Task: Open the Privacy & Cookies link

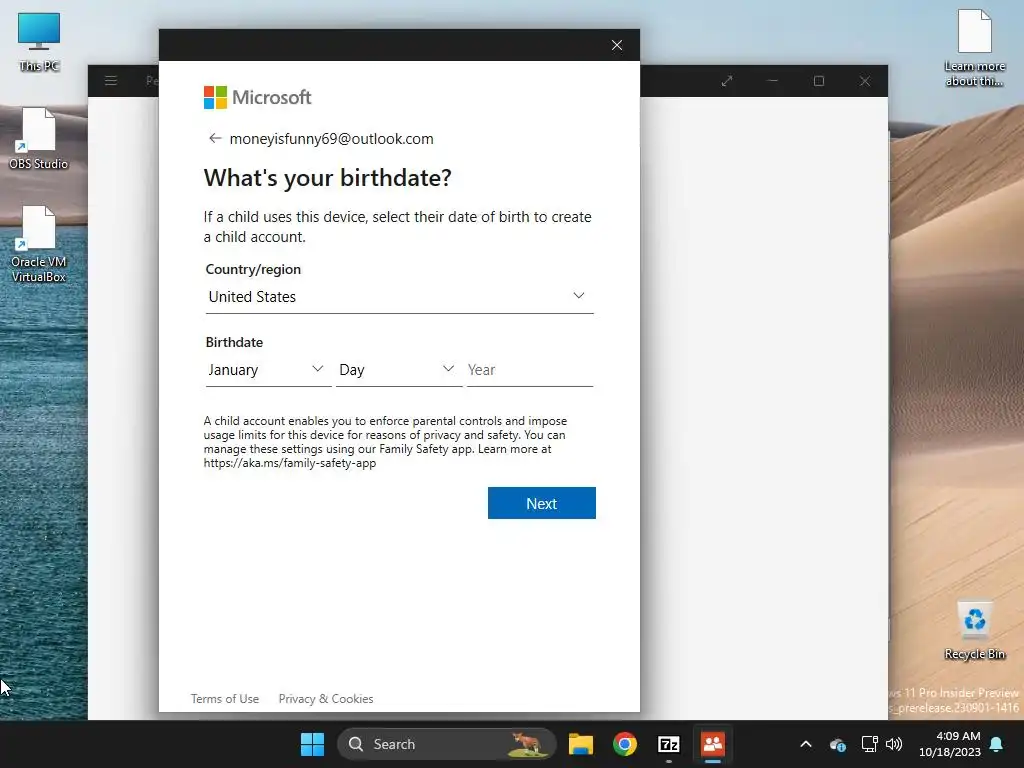Action: coord(326,699)
